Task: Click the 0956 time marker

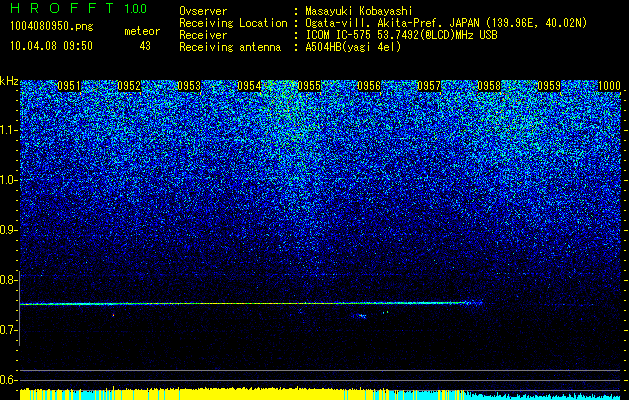Action: tap(369, 86)
